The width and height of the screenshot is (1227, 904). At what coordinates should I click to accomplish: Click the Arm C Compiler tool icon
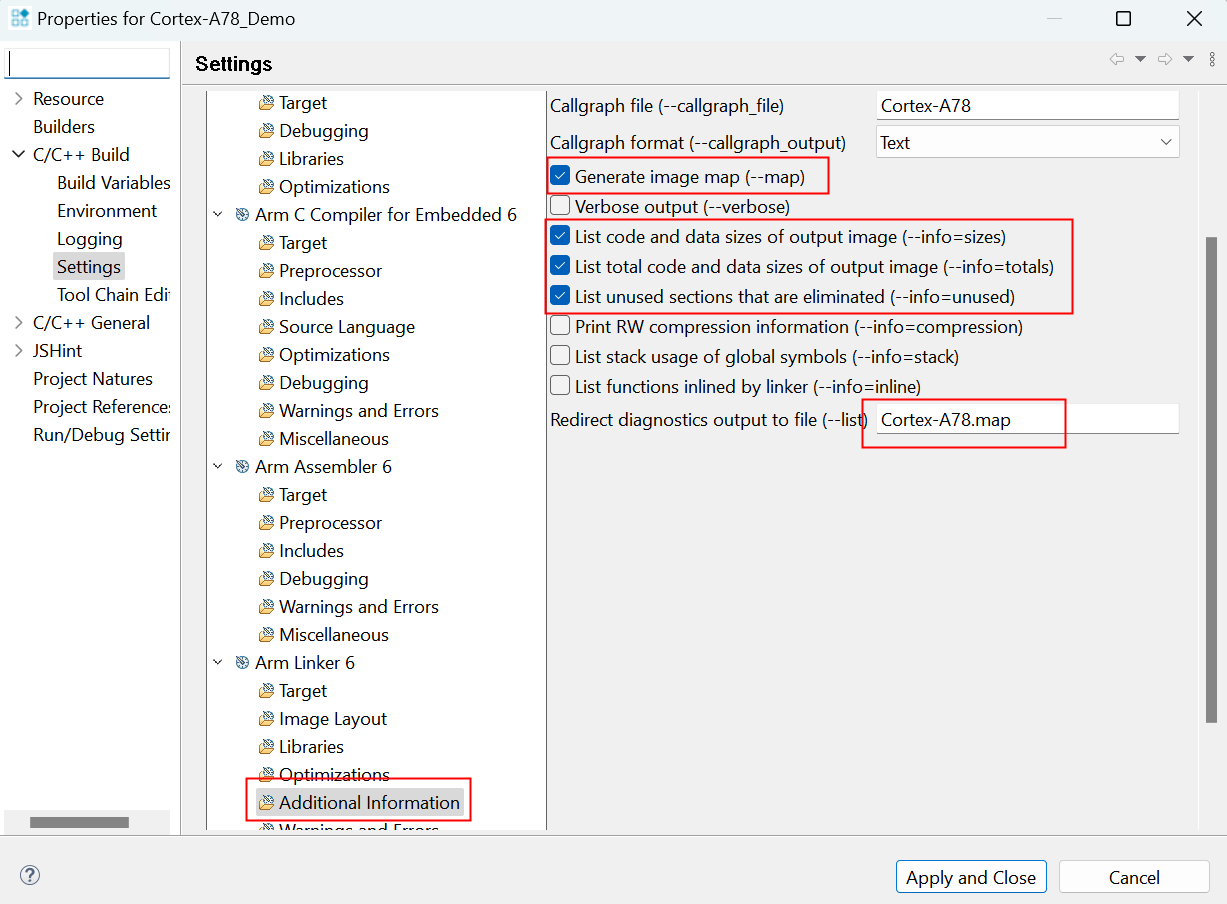pos(242,215)
